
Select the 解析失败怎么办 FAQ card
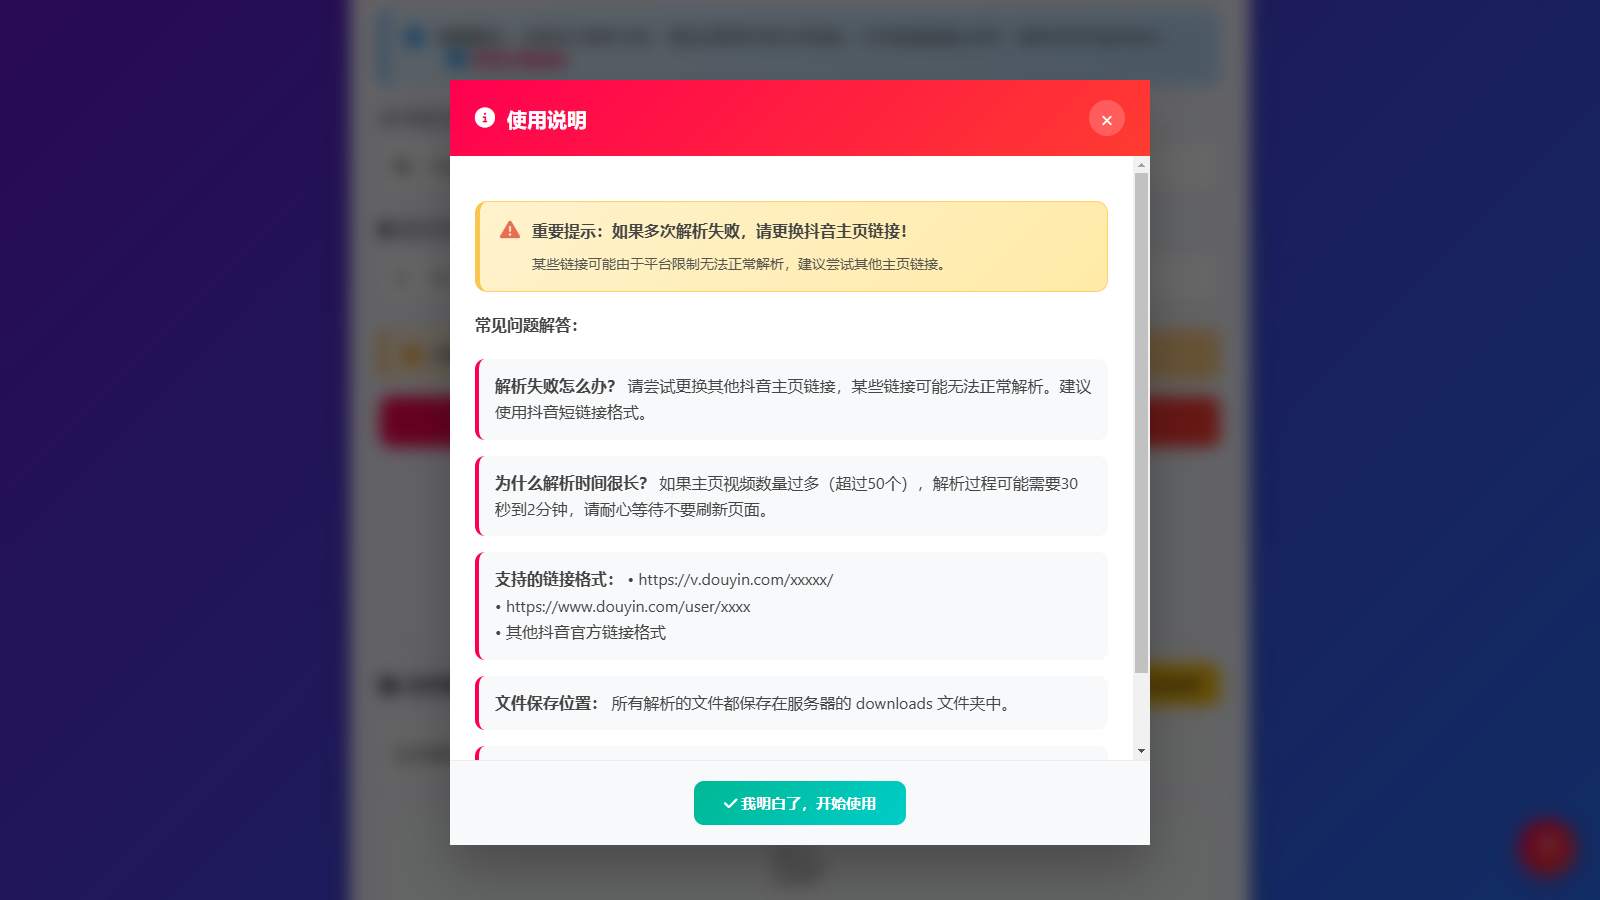point(791,399)
